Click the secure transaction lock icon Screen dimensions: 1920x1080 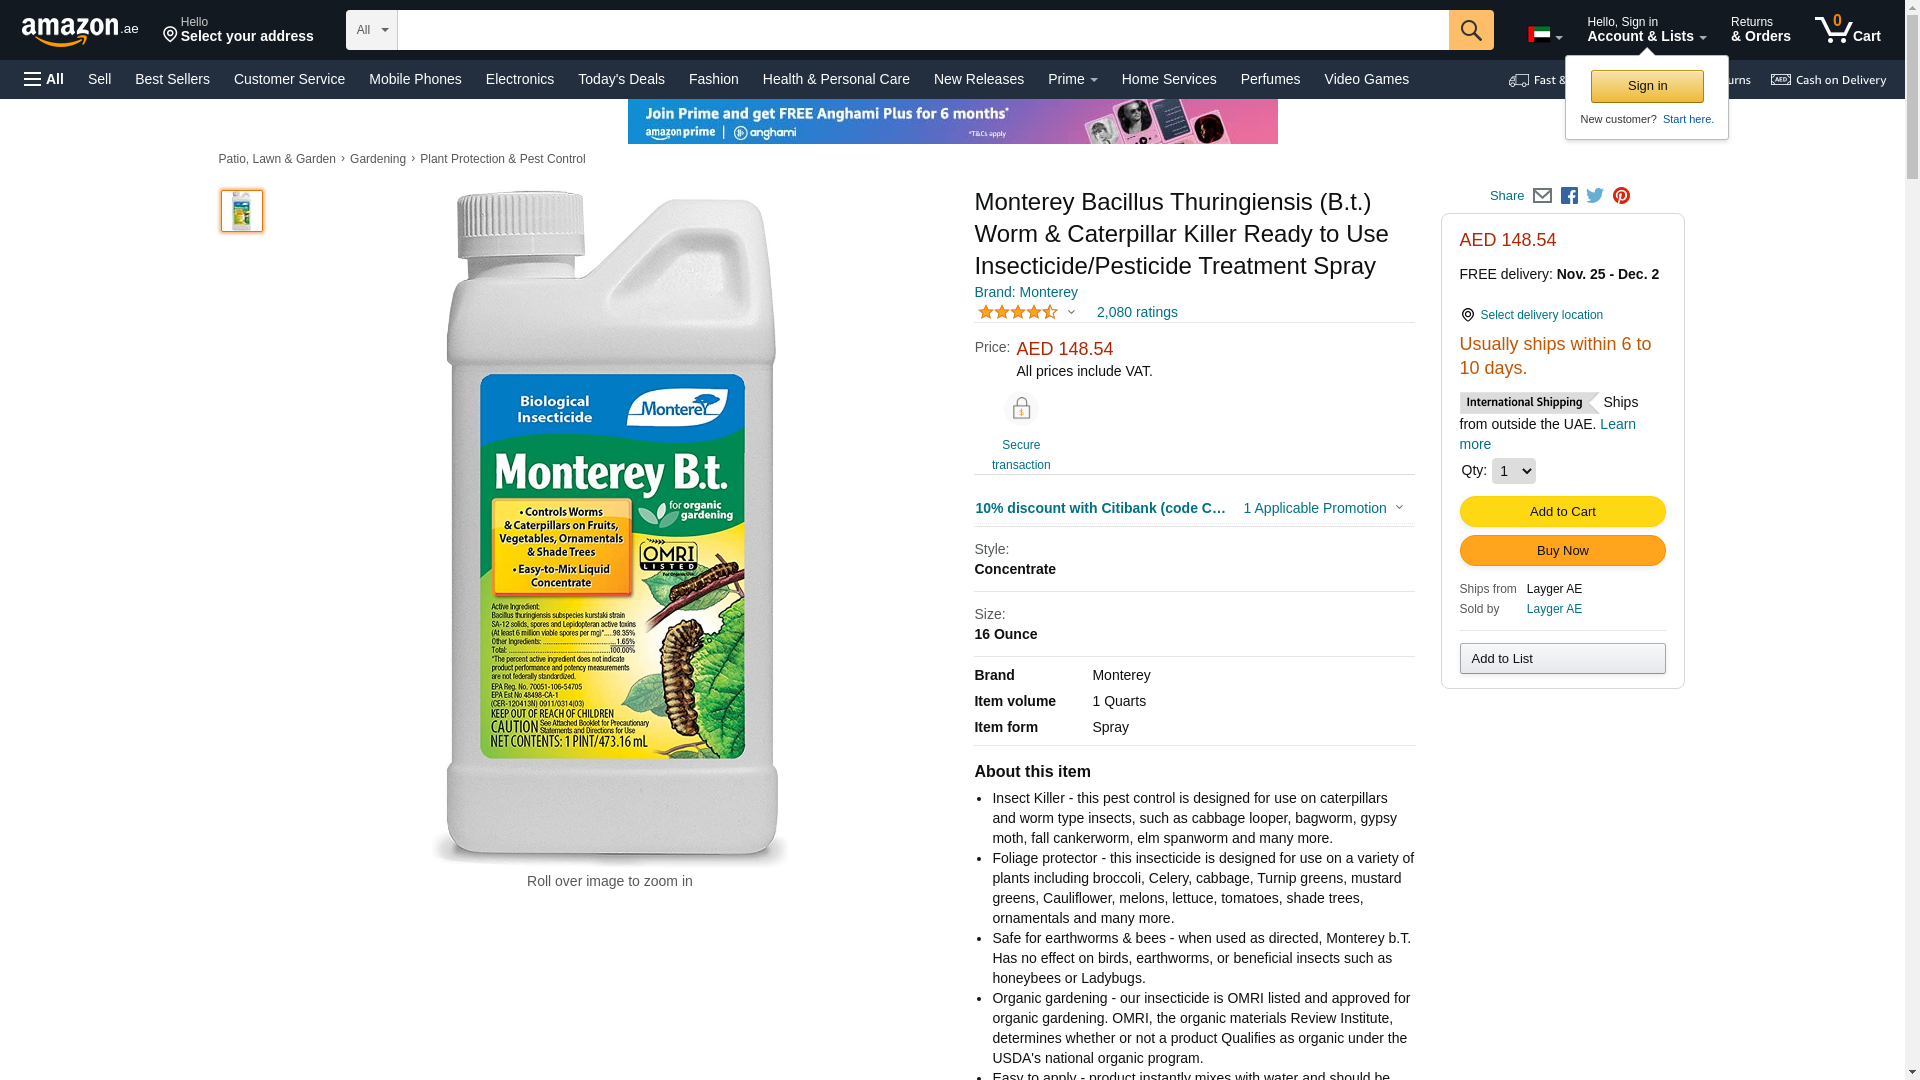click(1021, 409)
